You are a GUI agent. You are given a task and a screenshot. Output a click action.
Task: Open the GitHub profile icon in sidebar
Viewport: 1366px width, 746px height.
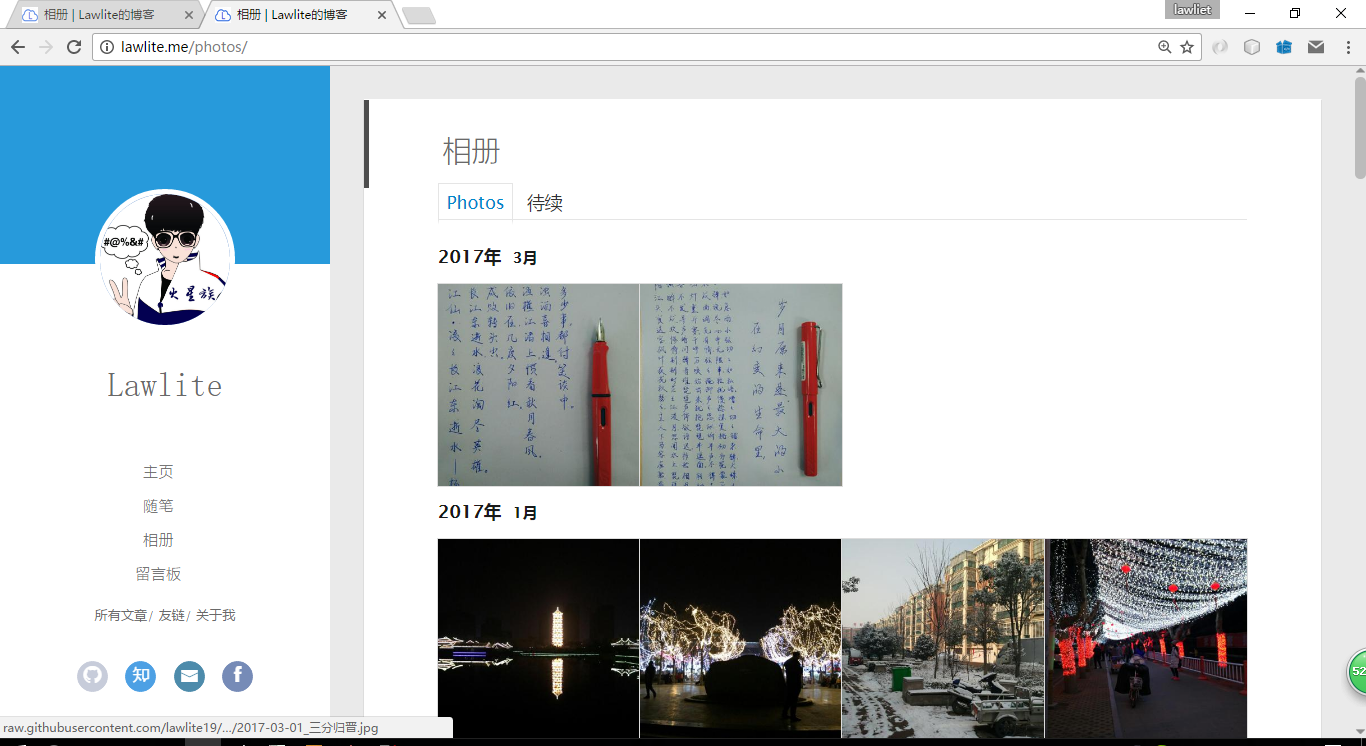coord(92,676)
